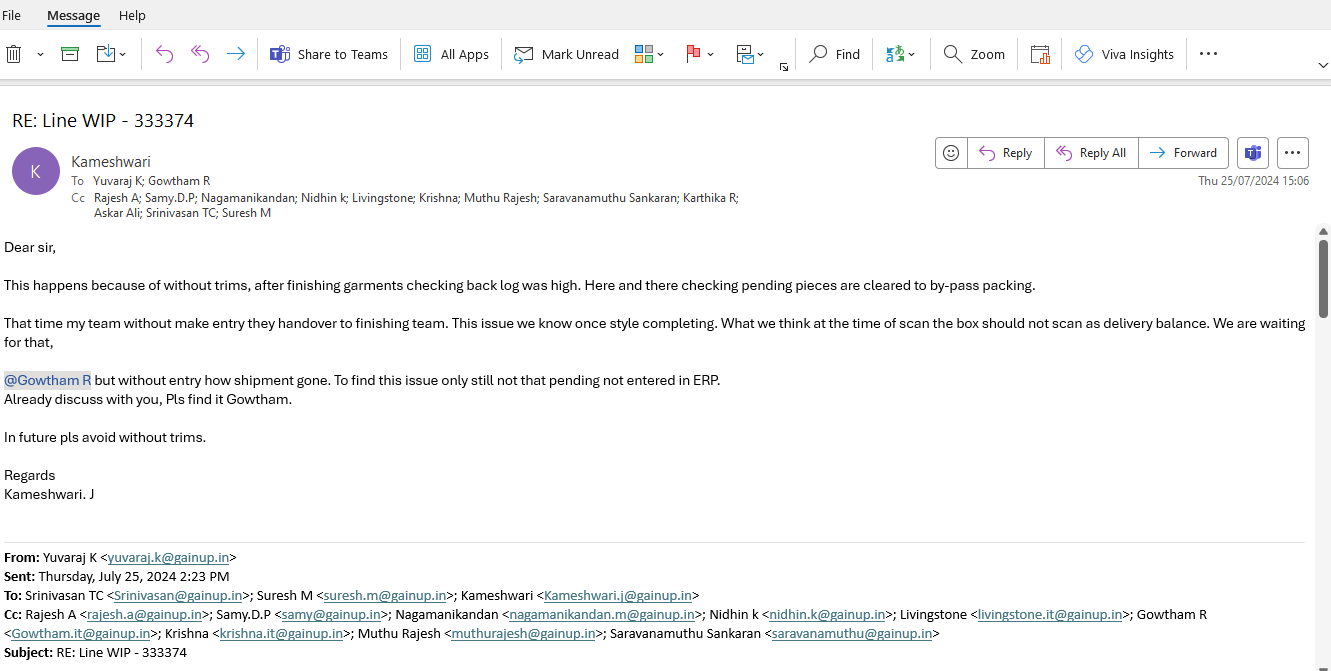This screenshot has width=1331, height=671.
Task: Click the @Gowtham R mention
Action: (x=47, y=380)
